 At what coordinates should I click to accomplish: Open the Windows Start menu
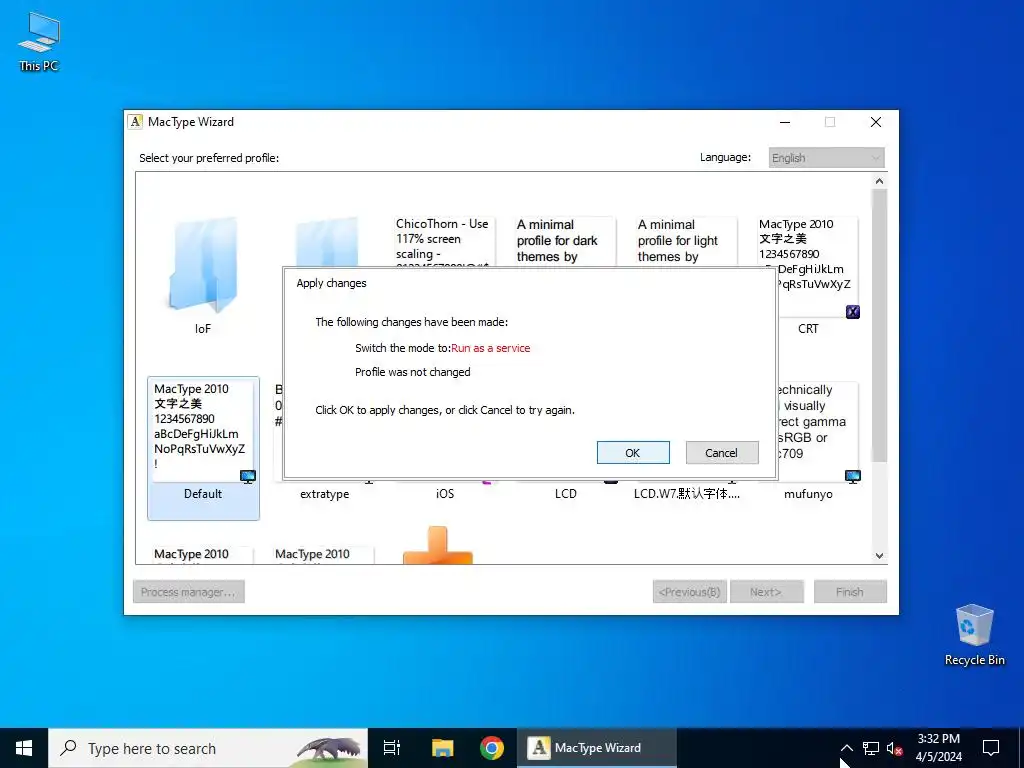tap(24, 748)
